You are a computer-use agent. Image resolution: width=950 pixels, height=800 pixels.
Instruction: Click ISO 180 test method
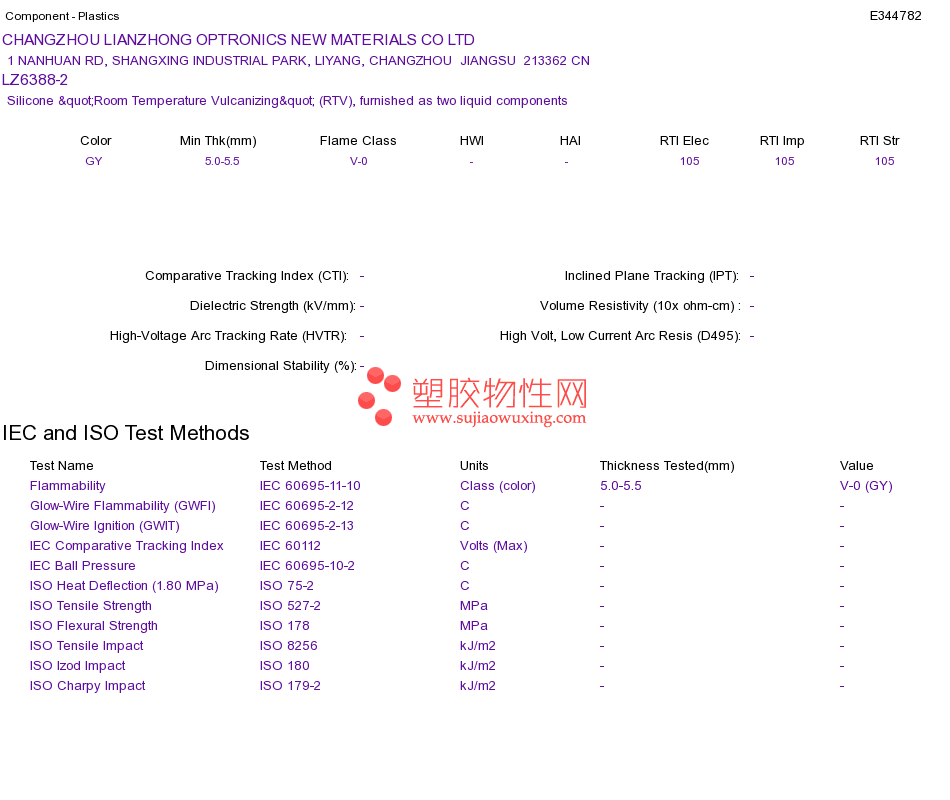pyautogui.click(x=284, y=665)
